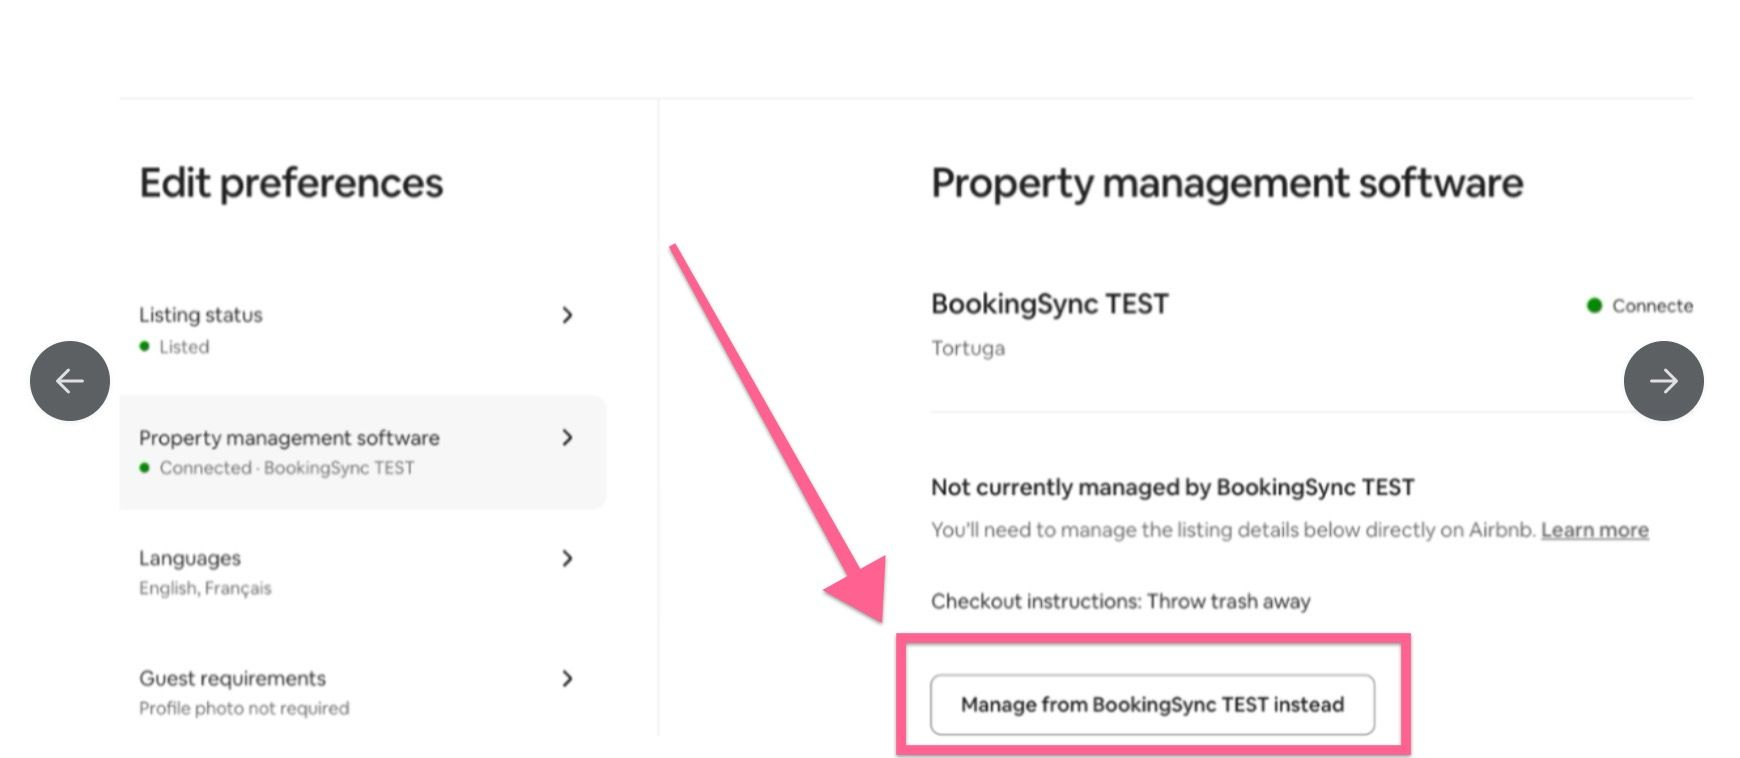Follow the Learn more link
Screen dimensions: 1740x758
1594,530
